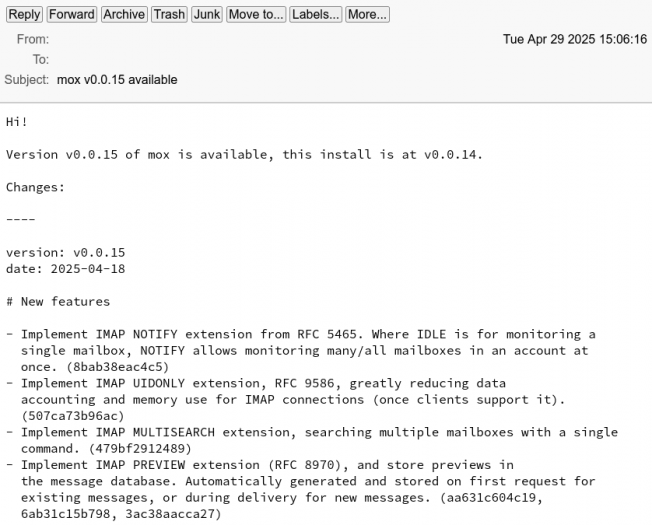Mark this email as Junk
Image resolution: width=652 pixels, height=525 pixels.
tap(207, 15)
